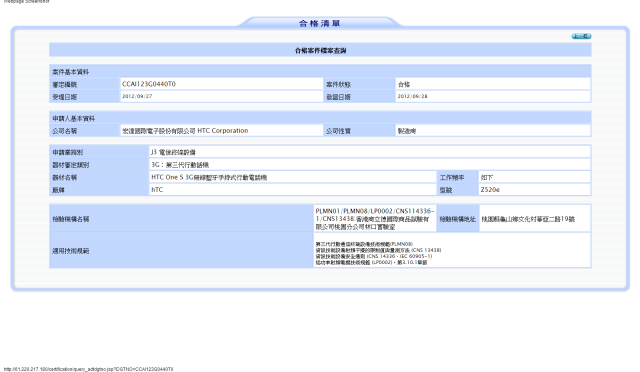Select the (PLMN08) technical specification line
This screenshot has width=640, height=372.
(x=364, y=244)
